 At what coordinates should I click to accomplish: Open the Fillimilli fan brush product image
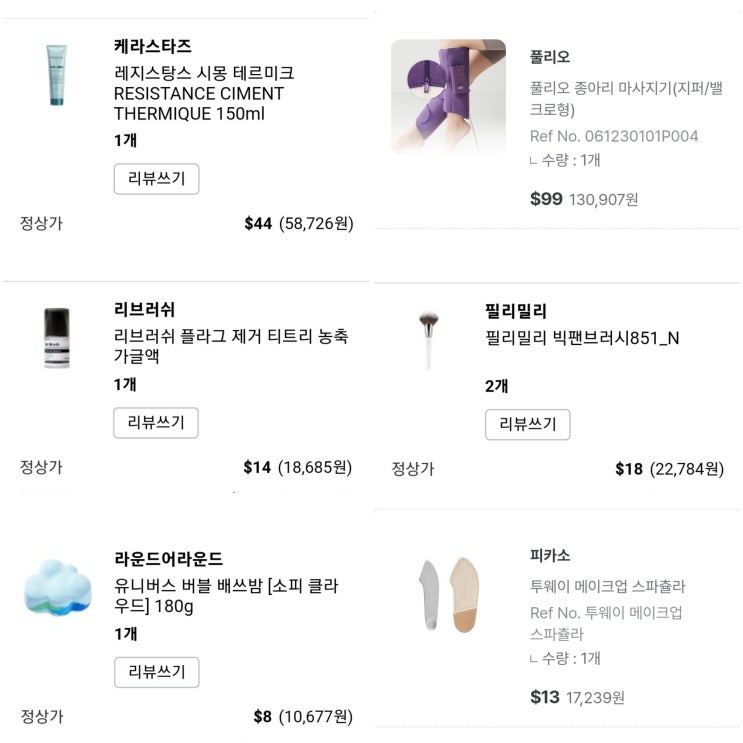click(429, 340)
